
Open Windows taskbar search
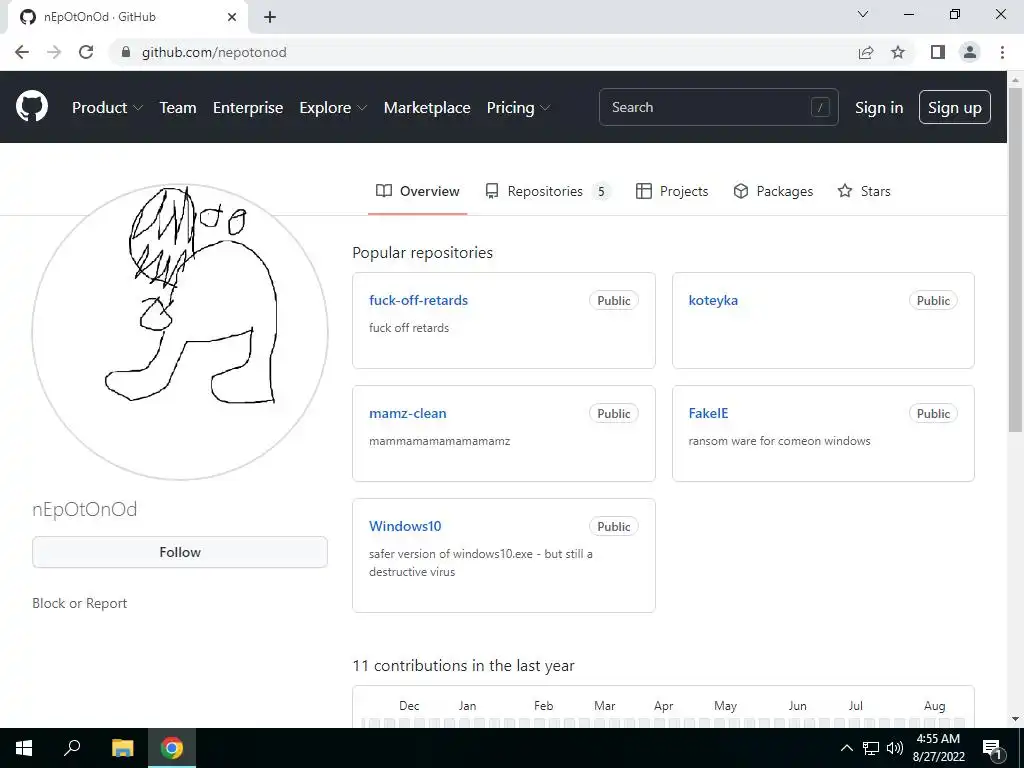tap(72, 748)
